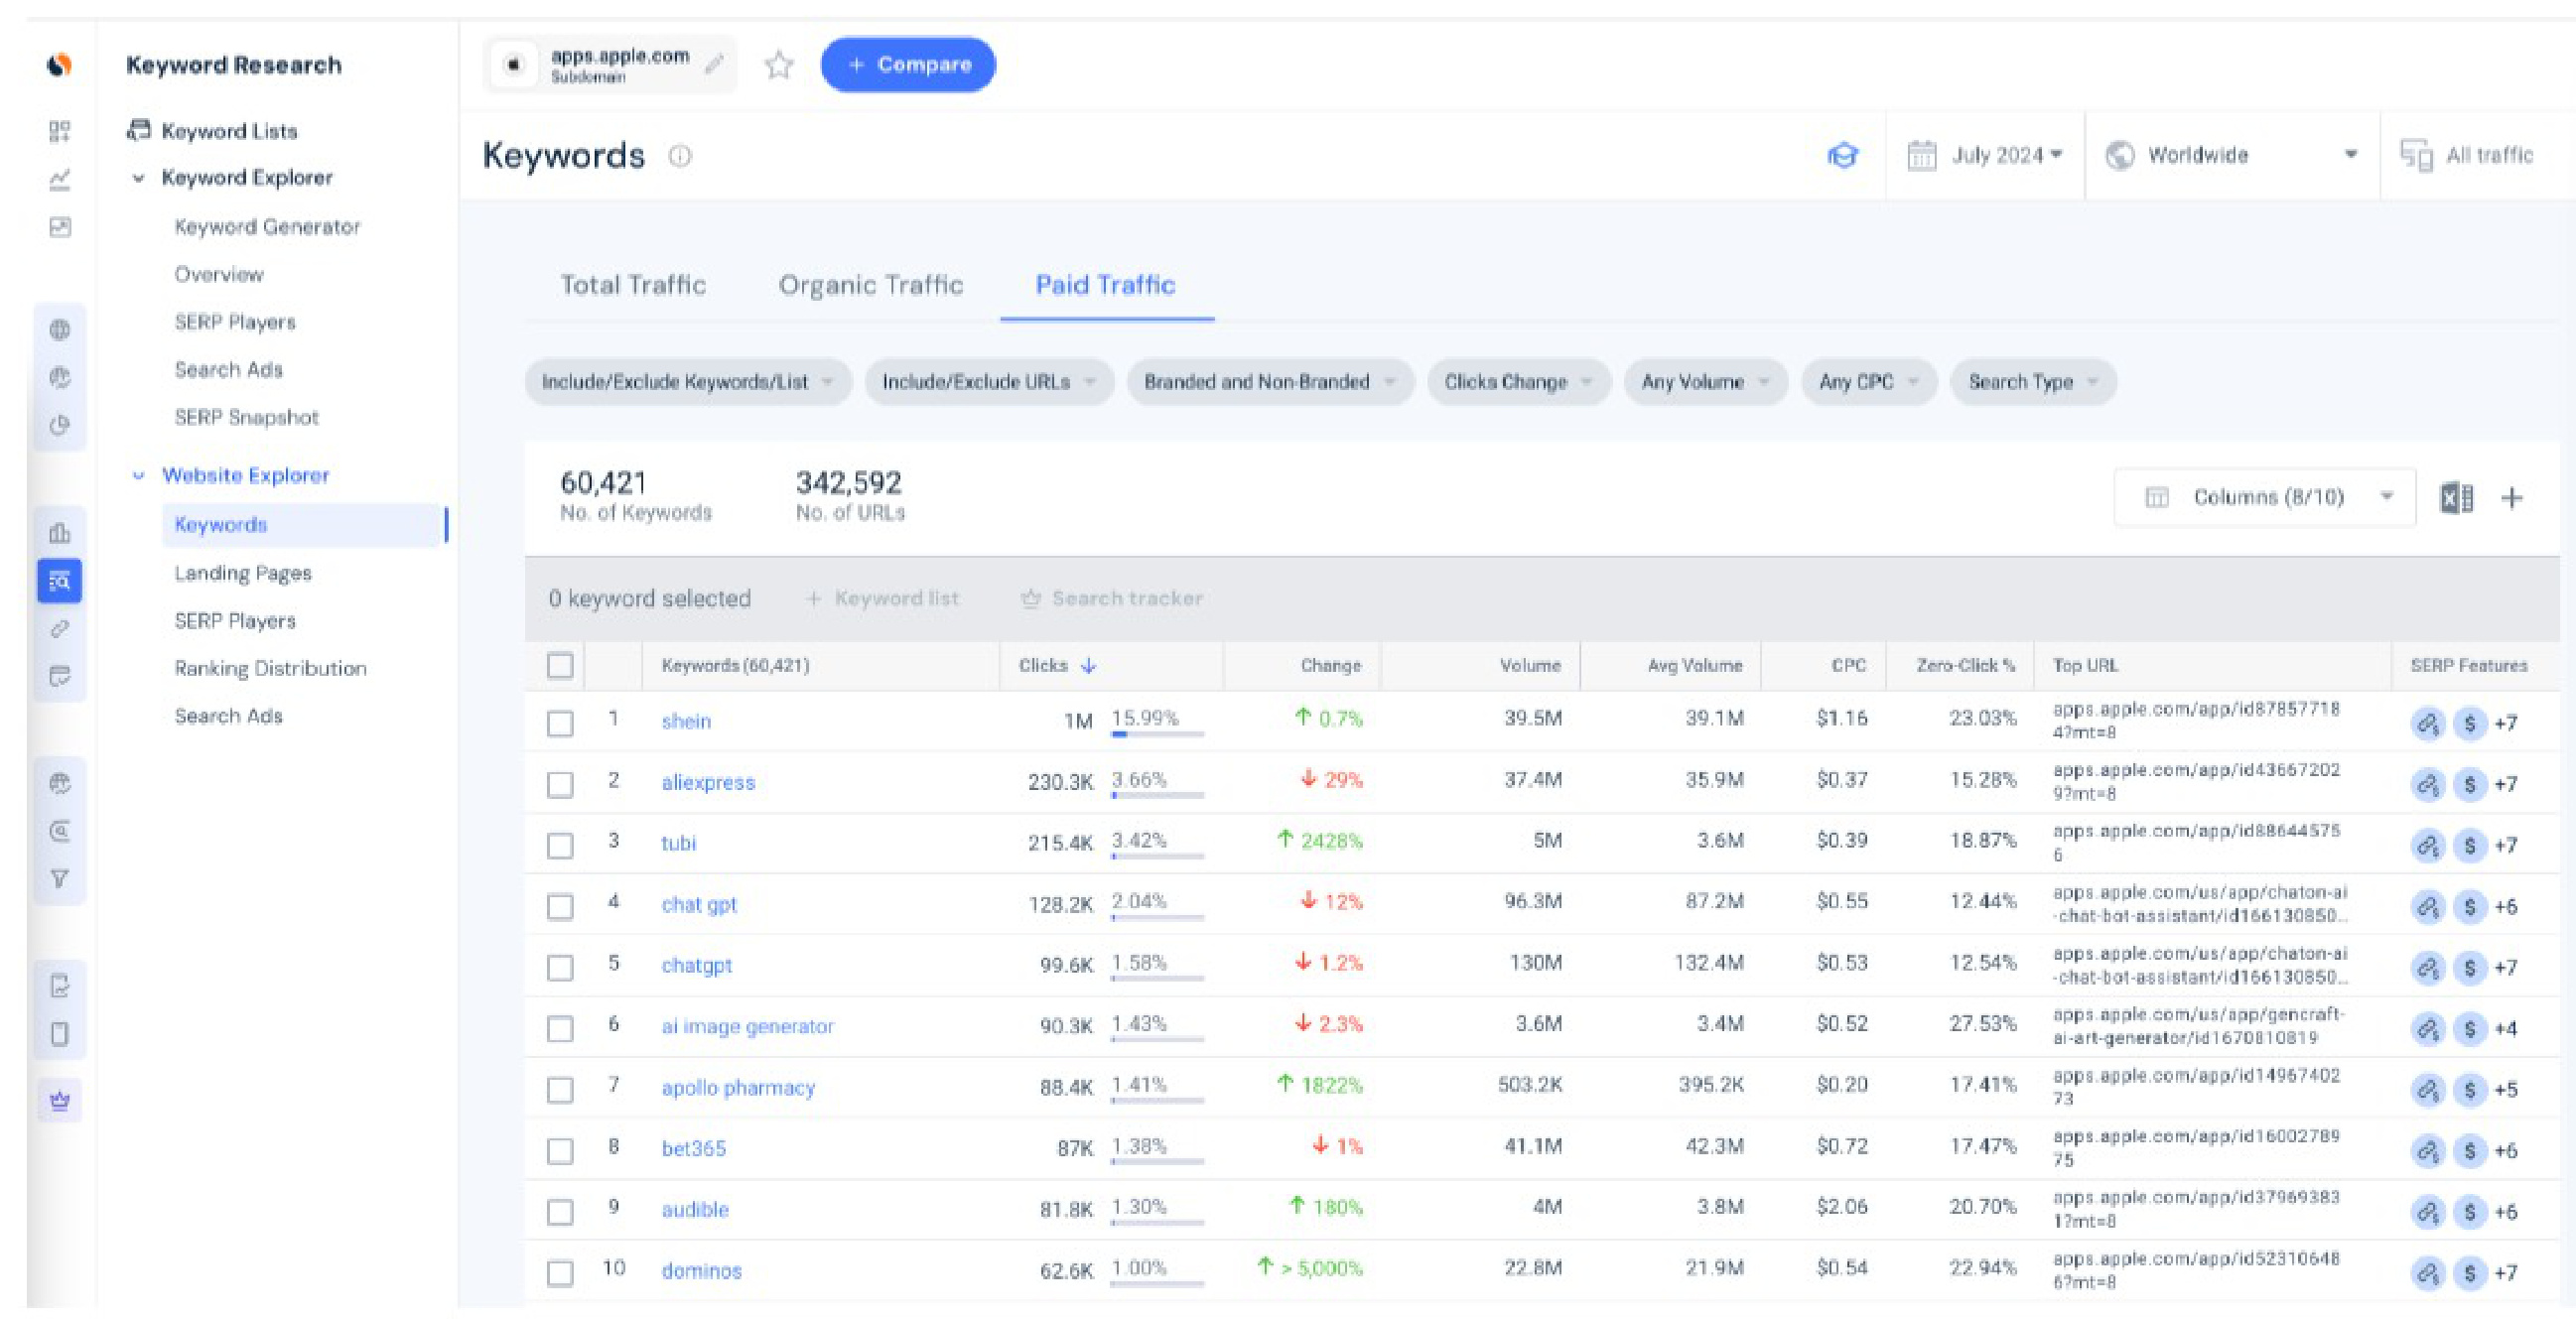Click the blue Compare button

tap(907, 65)
